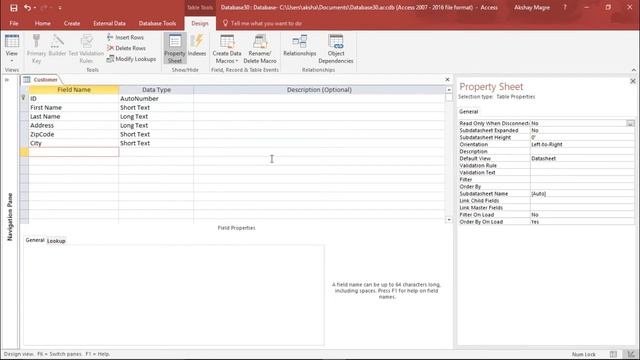This screenshot has width=640, height=360.
Task: Click the Field Name column header
Action: point(74,90)
